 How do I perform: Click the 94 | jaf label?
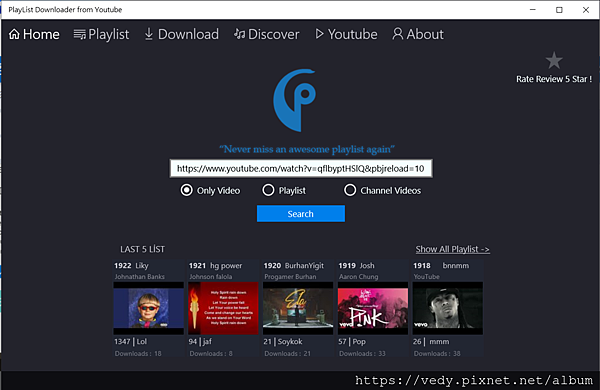click(200, 341)
